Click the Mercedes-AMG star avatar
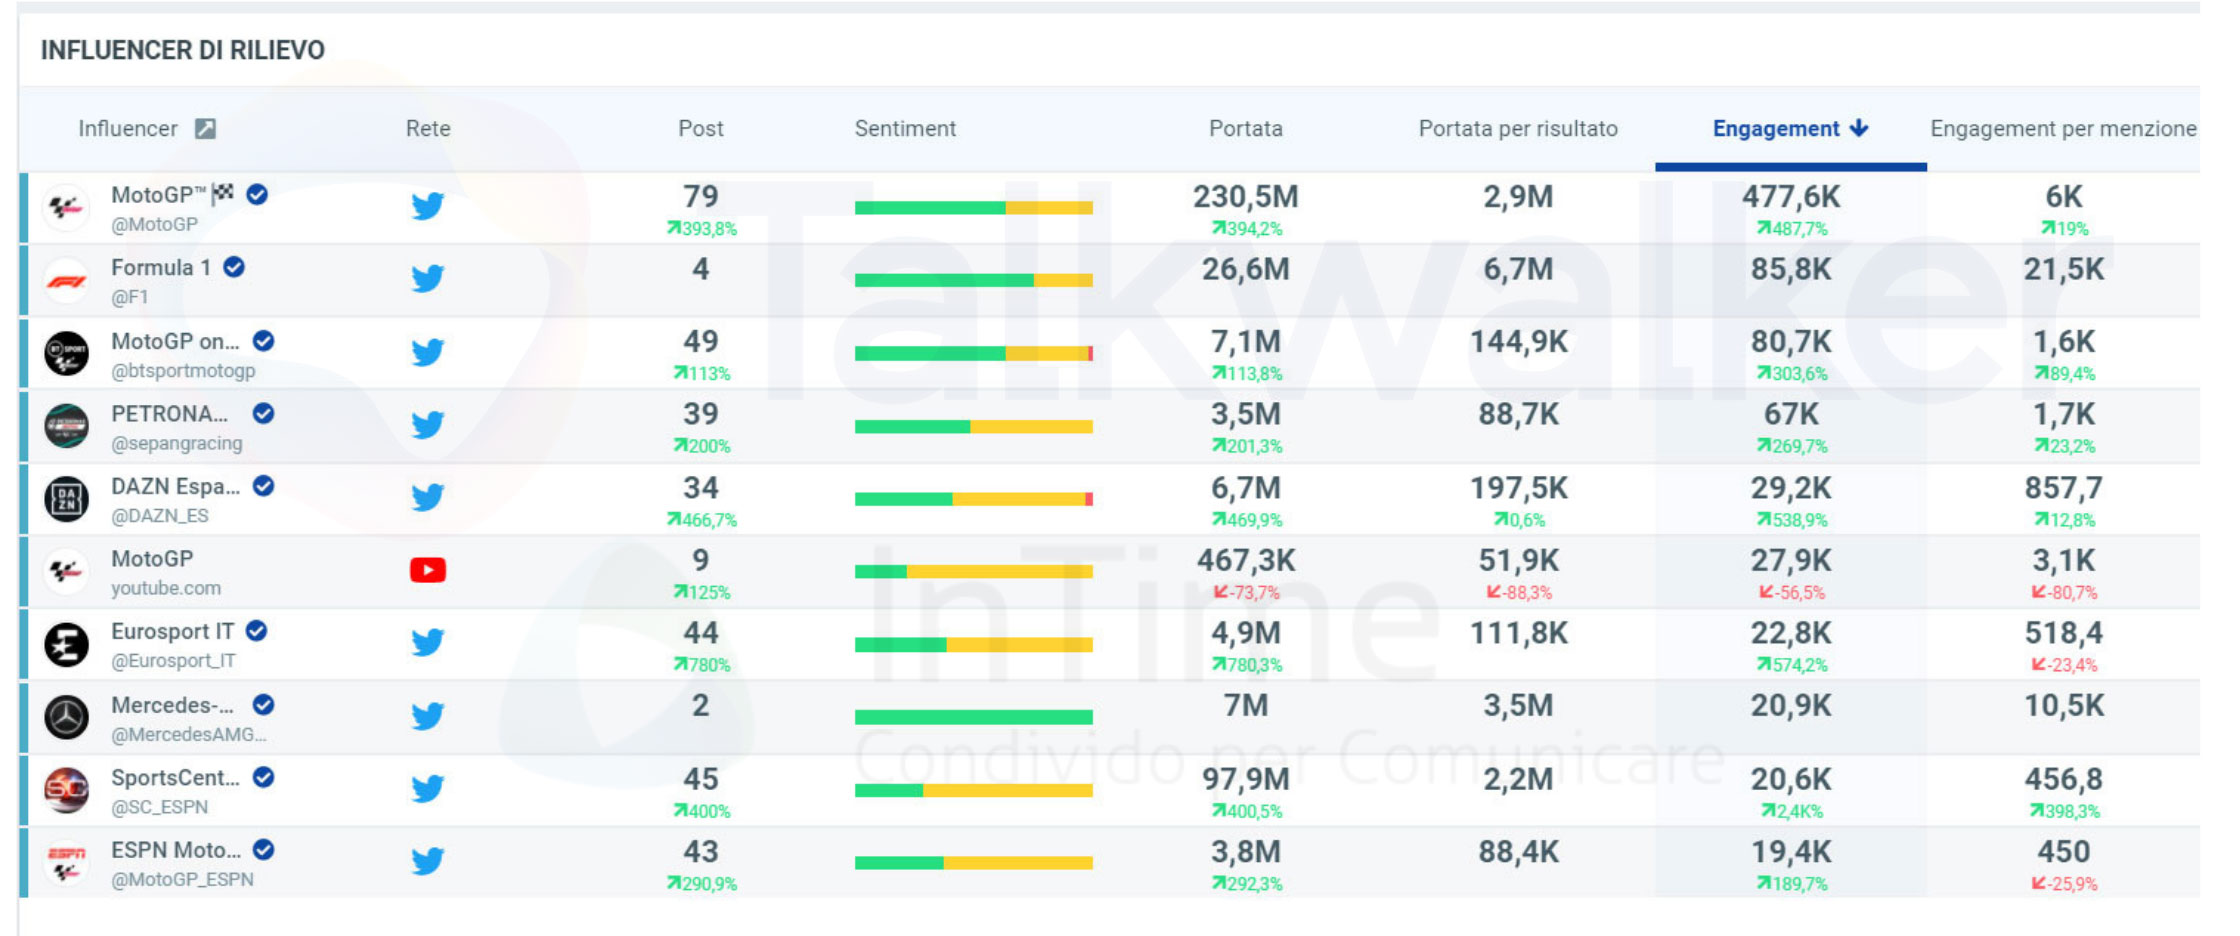This screenshot has height=936, width=2240. pyautogui.click(x=67, y=718)
